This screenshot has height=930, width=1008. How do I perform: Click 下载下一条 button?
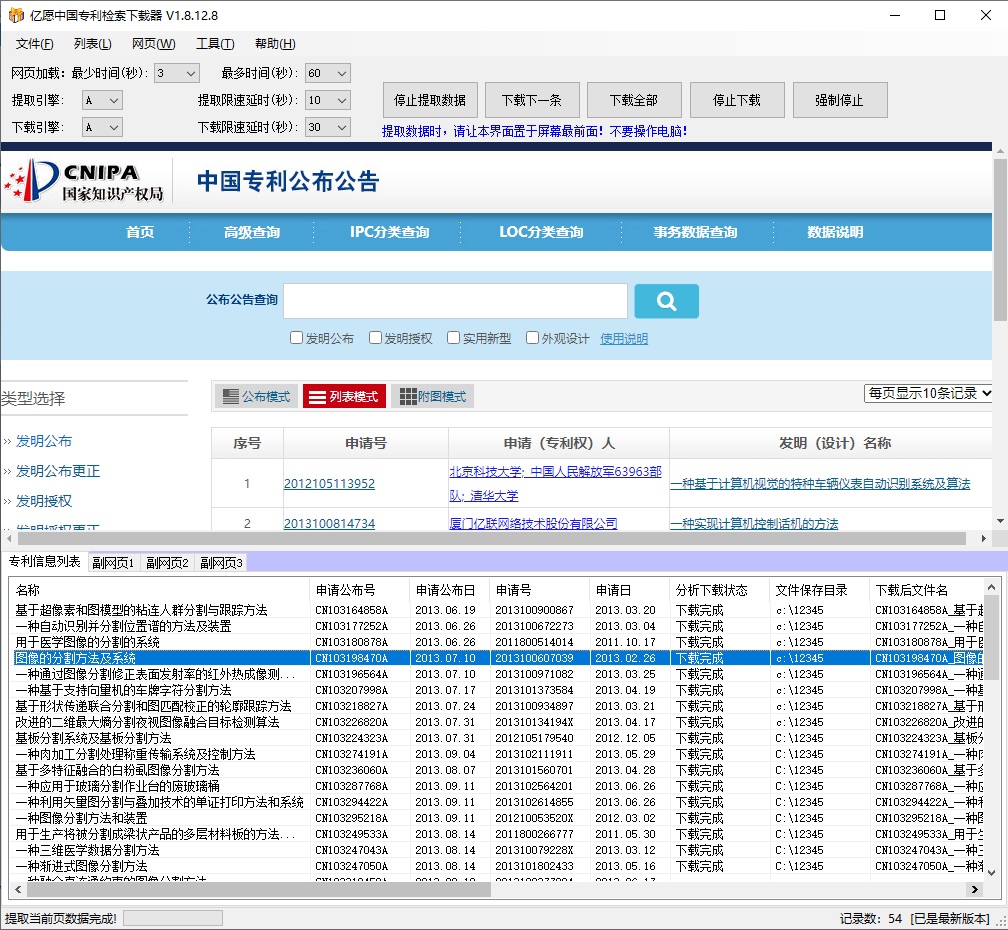[532, 100]
